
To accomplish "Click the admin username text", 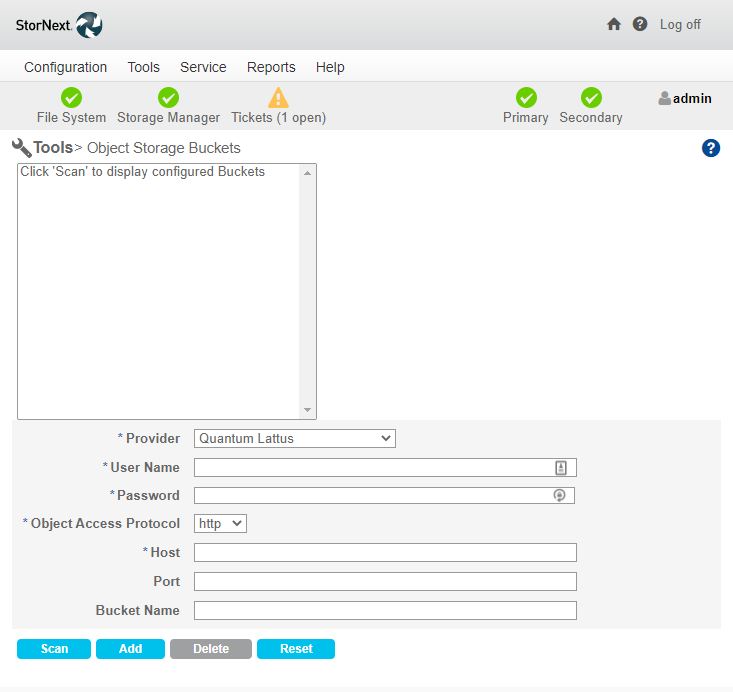I will pyautogui.click(x=692, y=98).
